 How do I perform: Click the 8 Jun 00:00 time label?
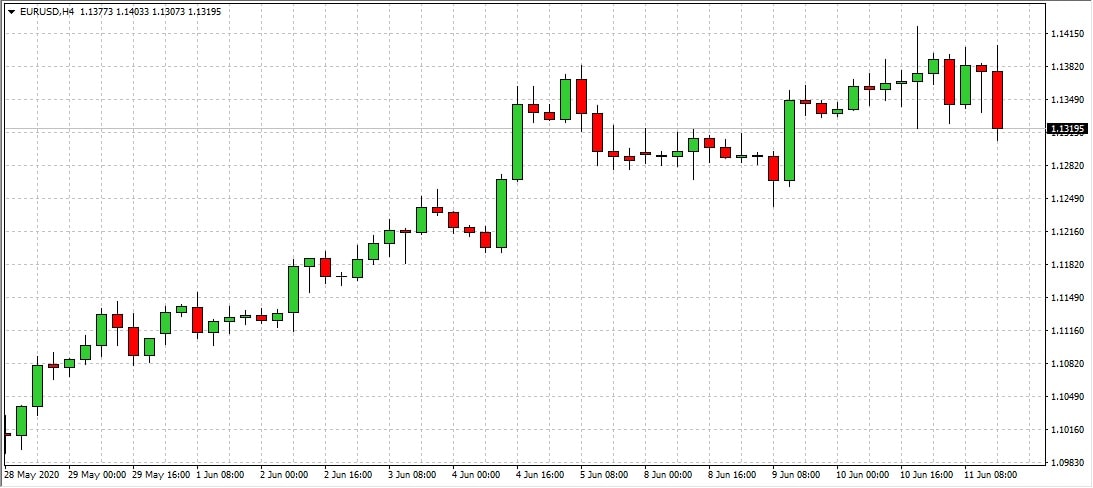pyautogui.click(x=669, y=475)
